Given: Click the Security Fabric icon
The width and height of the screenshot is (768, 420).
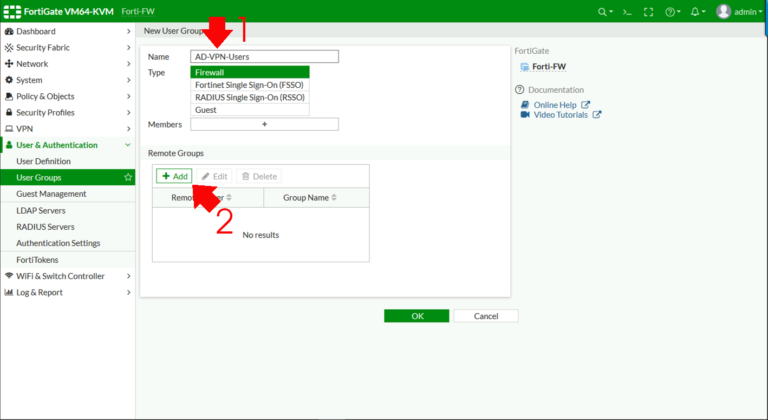Looking at the screenshot, I should click(9, 48).
